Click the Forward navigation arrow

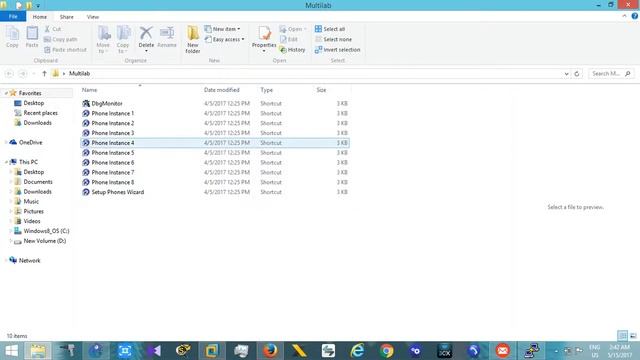coord(23,73)
